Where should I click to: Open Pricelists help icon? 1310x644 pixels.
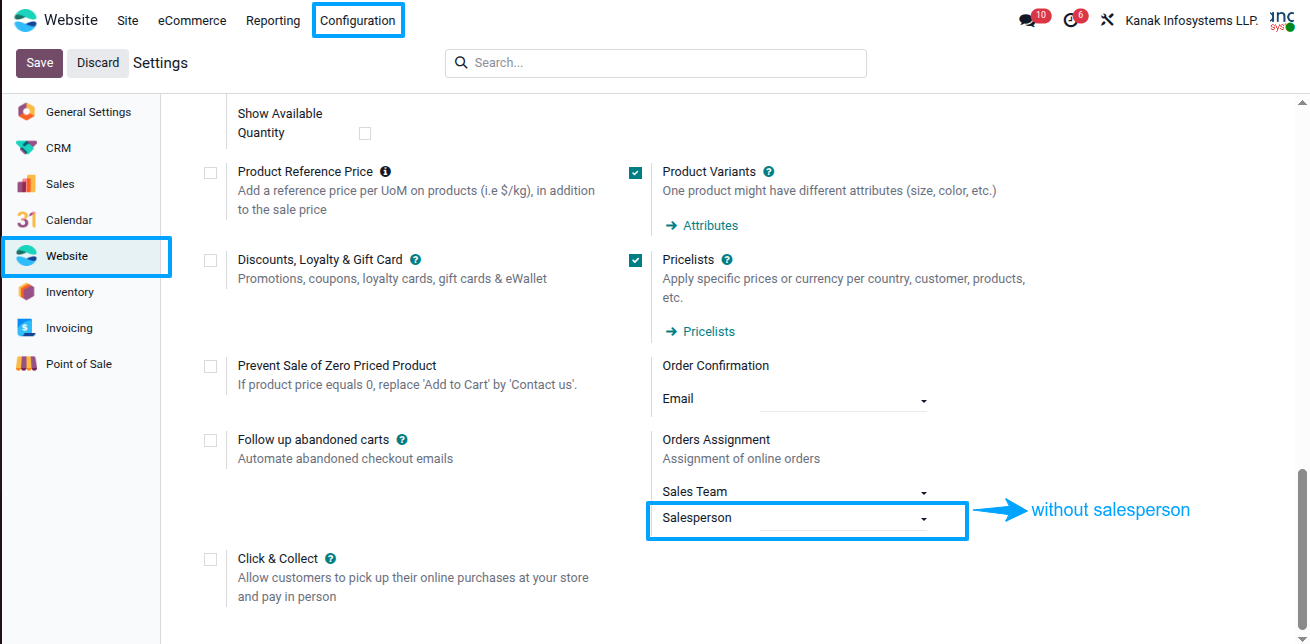coord(727,260)
